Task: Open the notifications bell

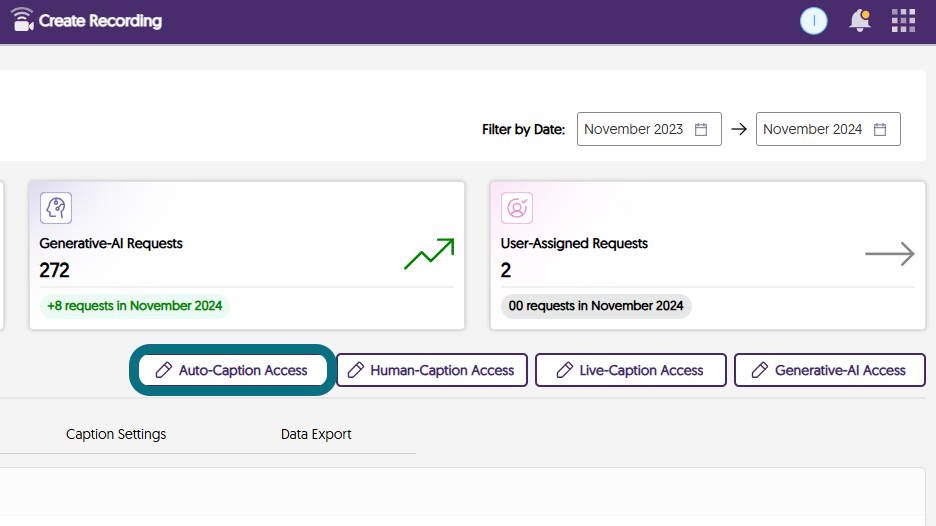Action: click(x=860, y=21)
